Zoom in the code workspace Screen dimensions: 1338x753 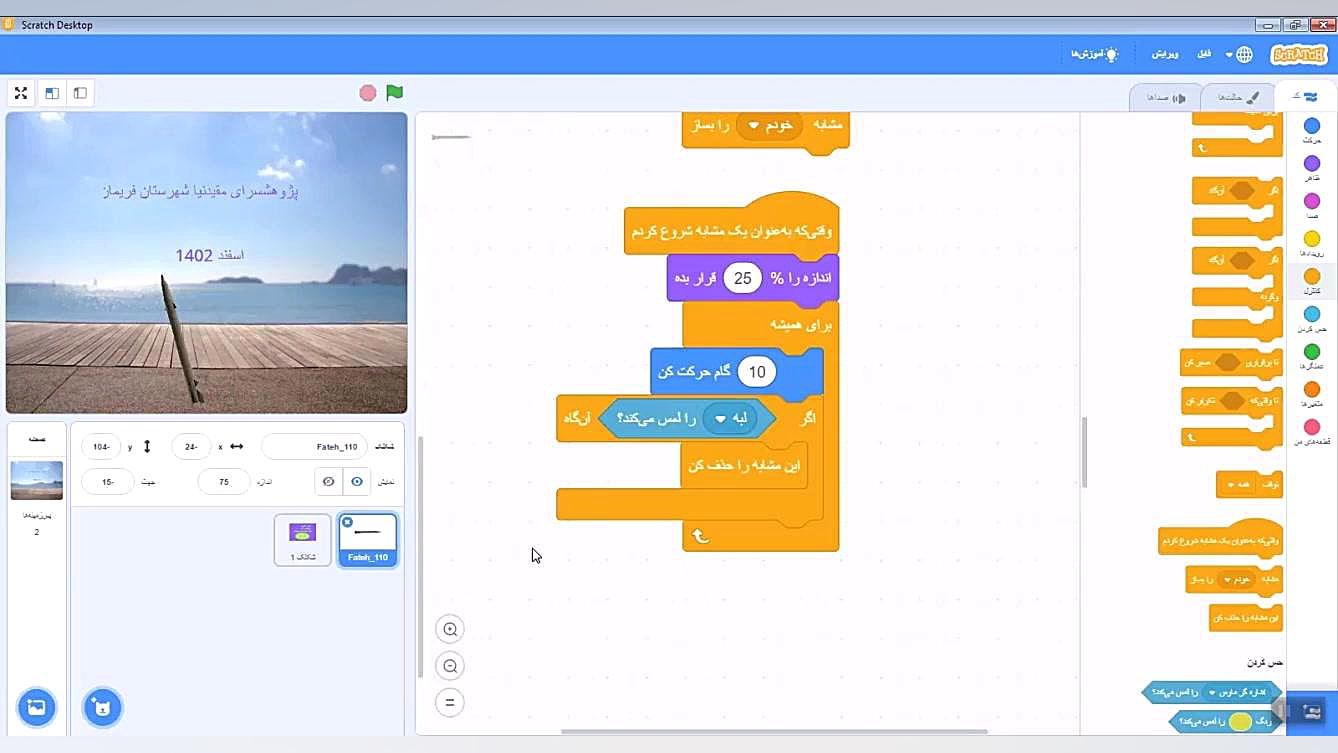[x=450, y=629]
